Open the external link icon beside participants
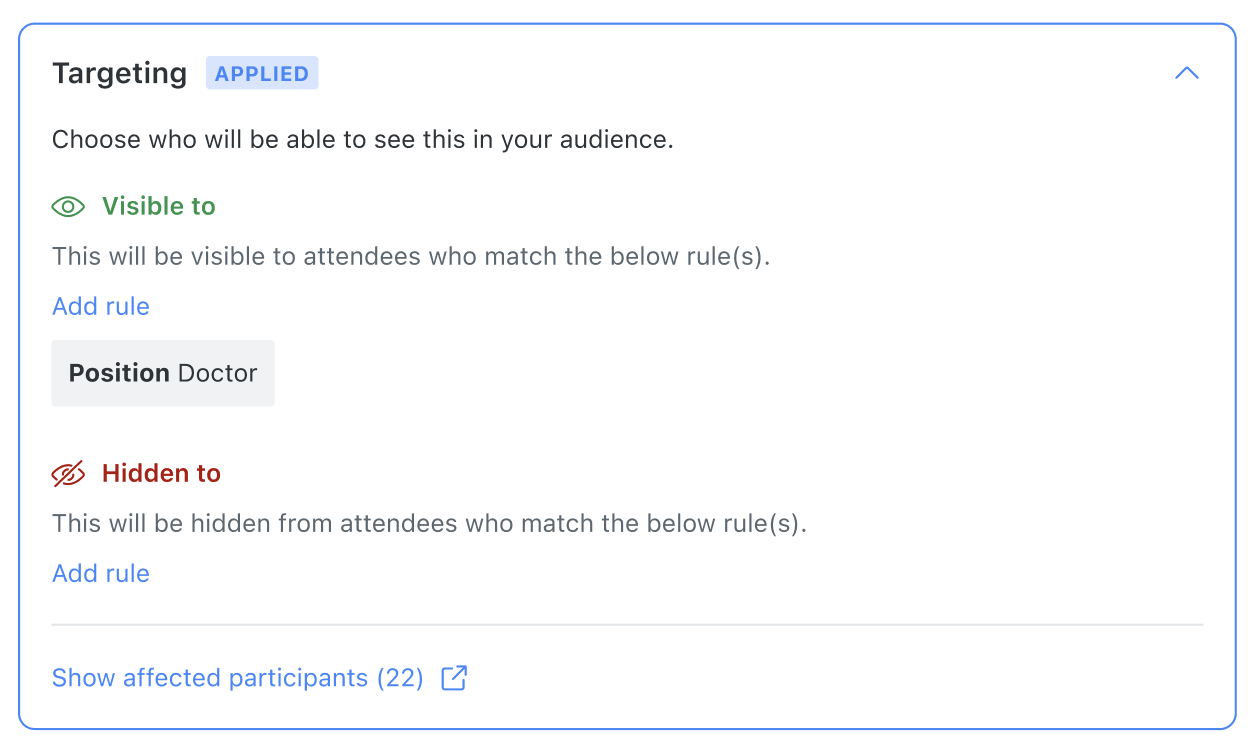Image resolution: width=1250 pixels, height=752 pixels. 454,678
